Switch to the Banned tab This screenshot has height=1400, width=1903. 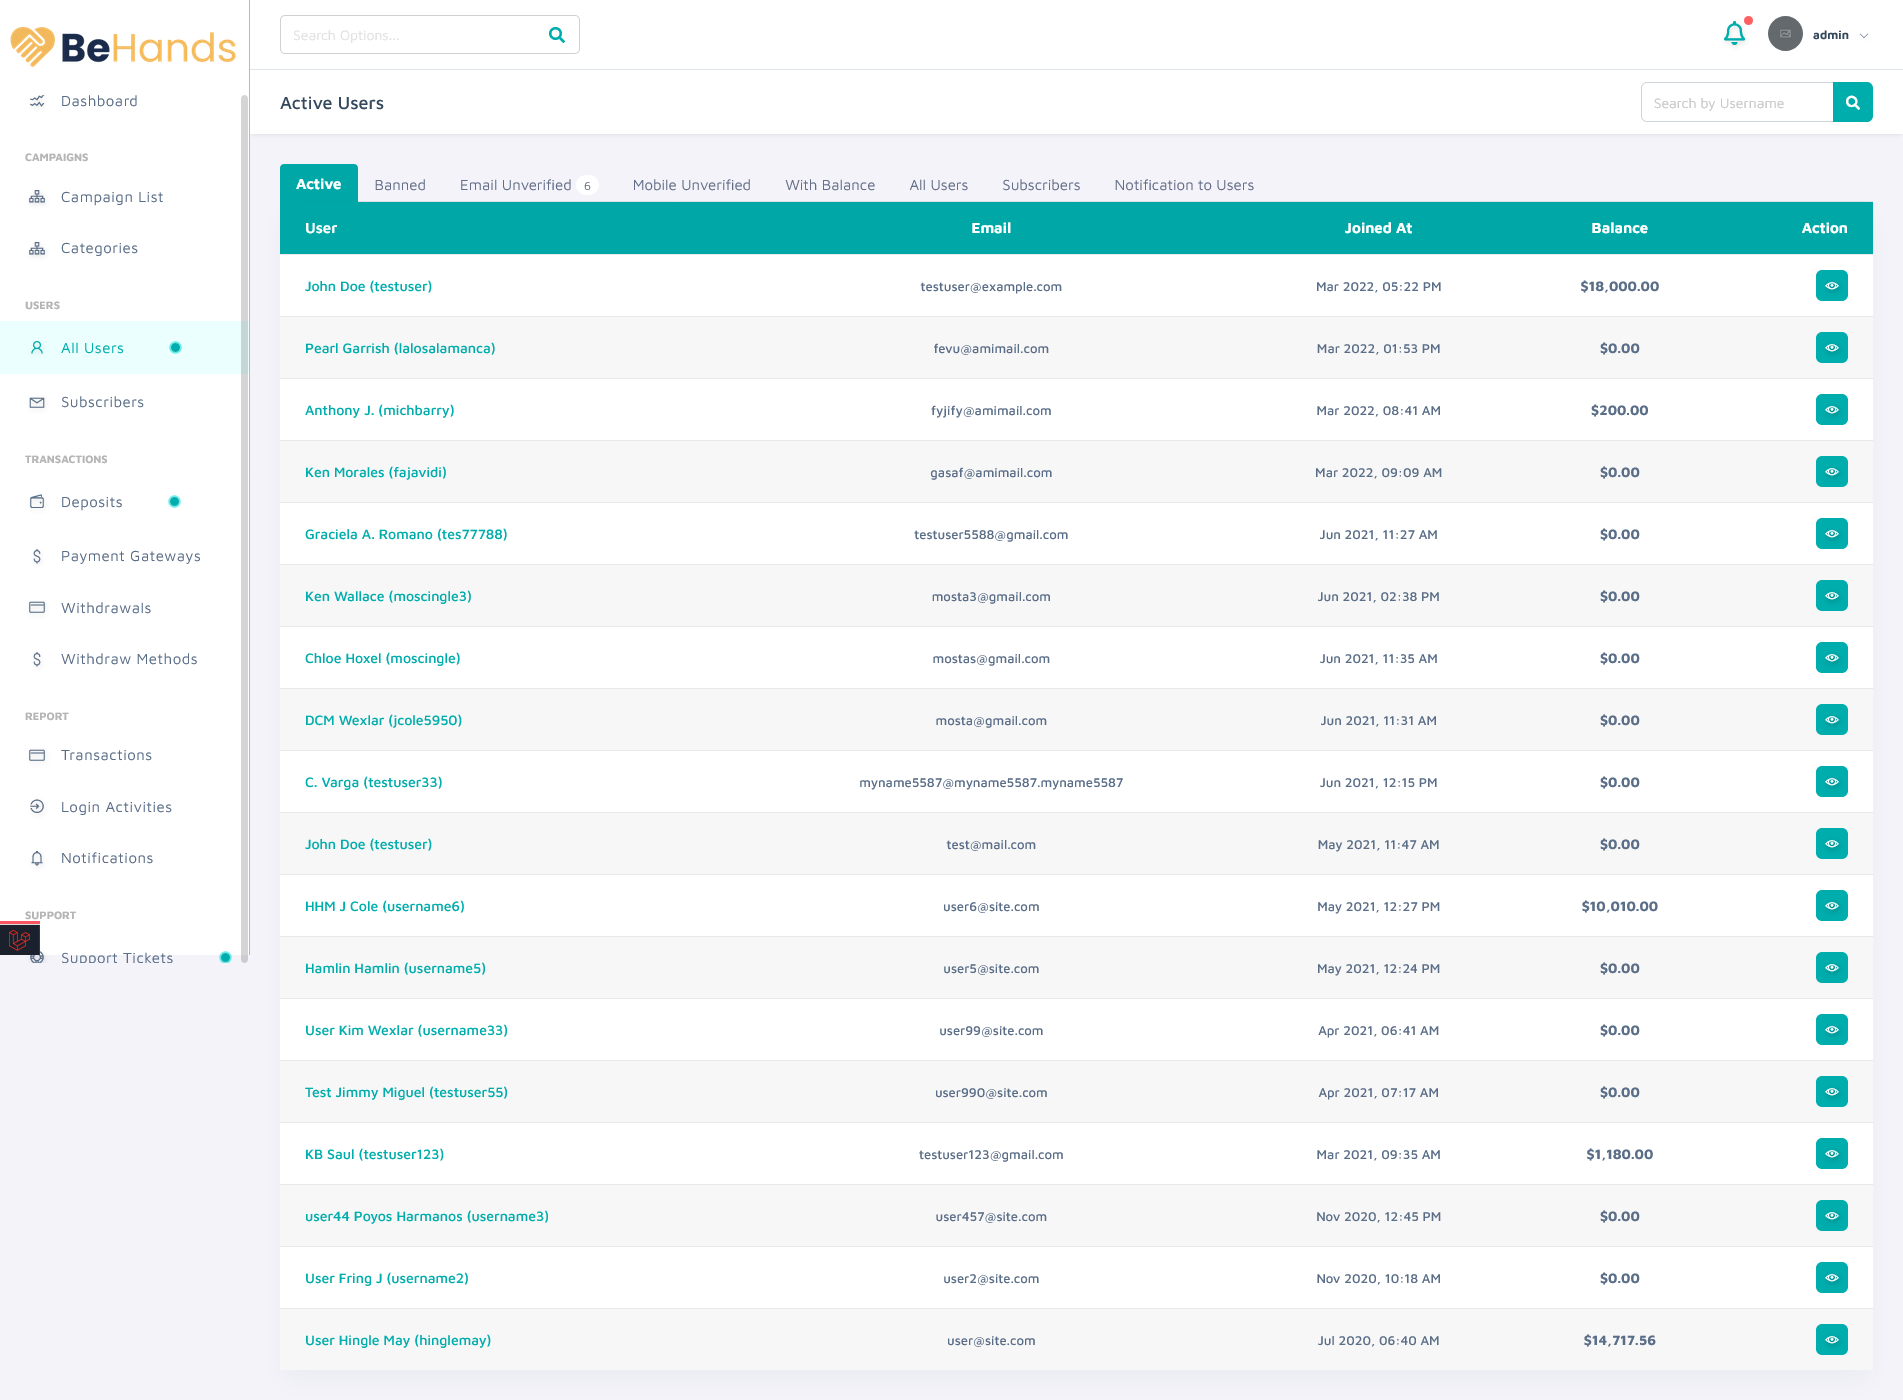[x=399, y=185]
